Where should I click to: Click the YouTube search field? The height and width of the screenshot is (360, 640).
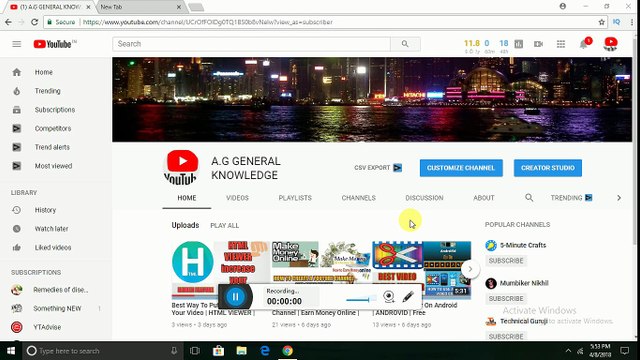click(251, 44)
